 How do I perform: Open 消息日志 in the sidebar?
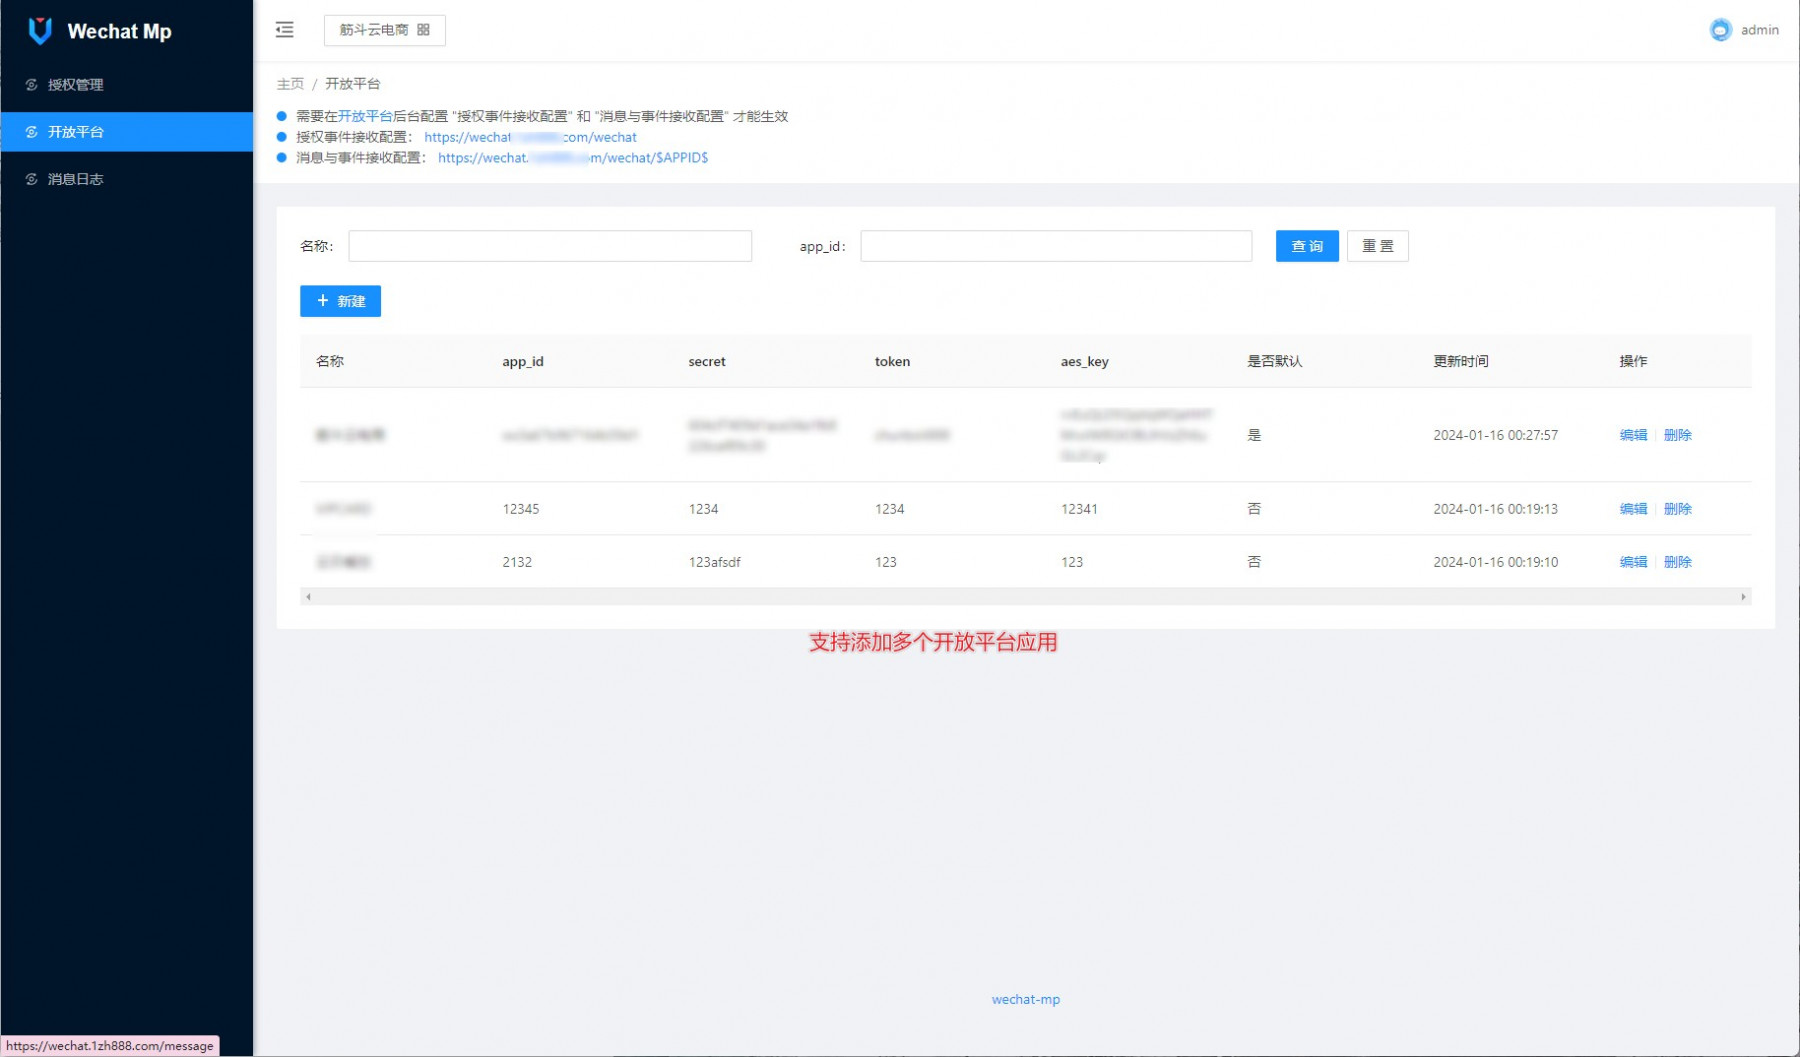click(x=126, y=179)
